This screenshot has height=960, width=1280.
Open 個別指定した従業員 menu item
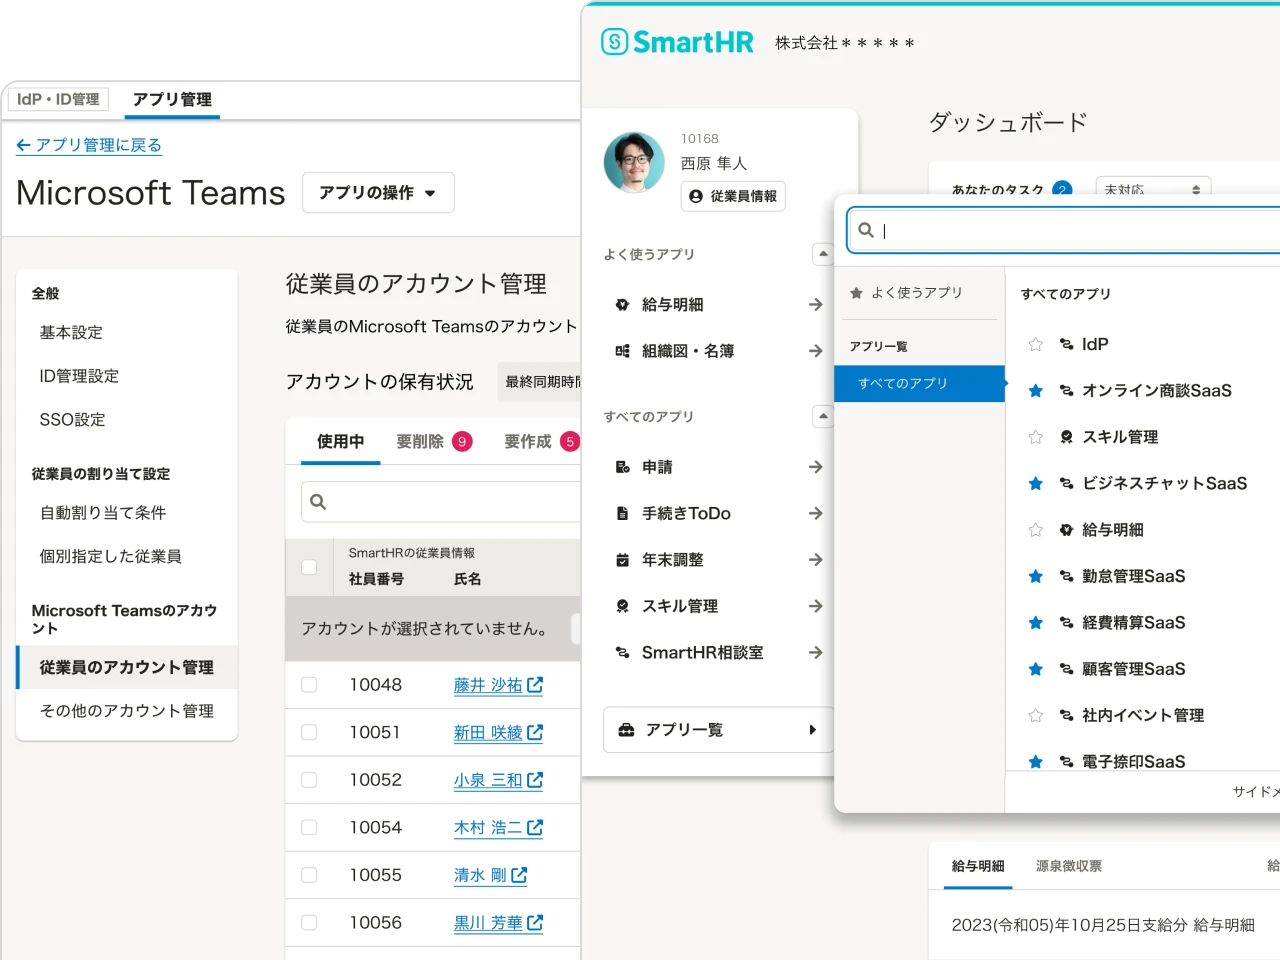[110, 557]
